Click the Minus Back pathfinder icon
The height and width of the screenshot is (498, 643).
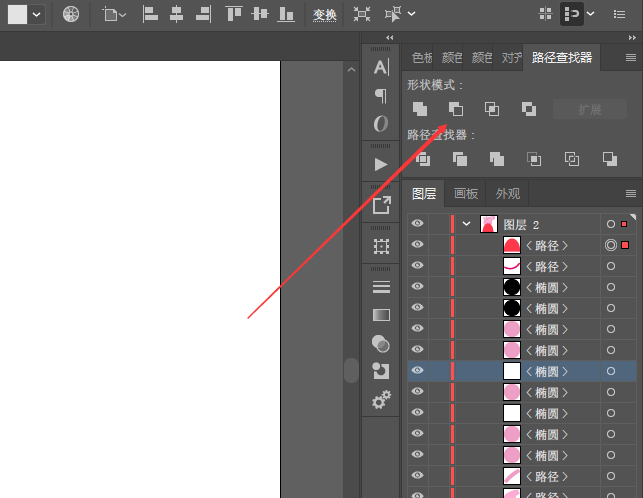(x=609, y=159)
